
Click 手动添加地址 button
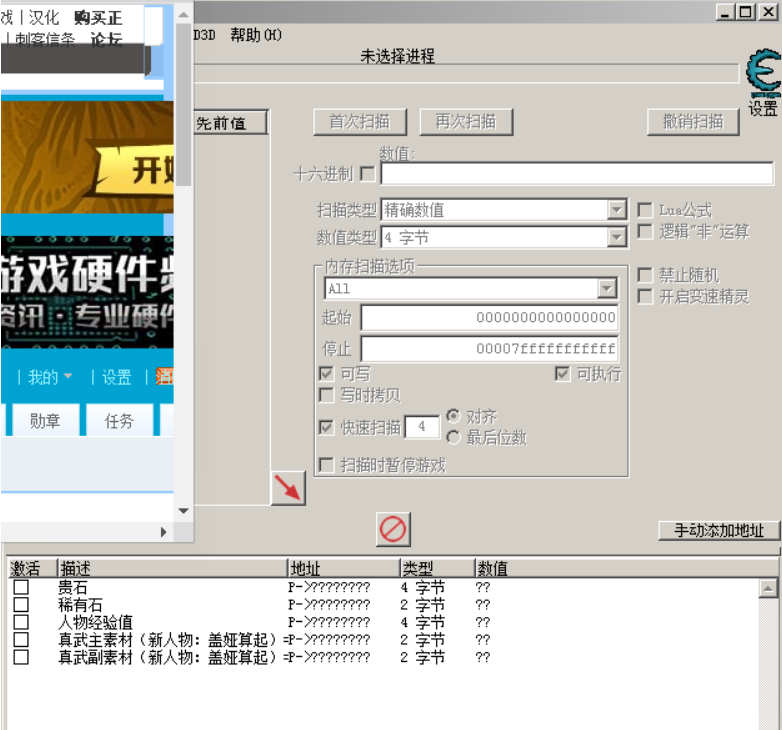point(719,531)
